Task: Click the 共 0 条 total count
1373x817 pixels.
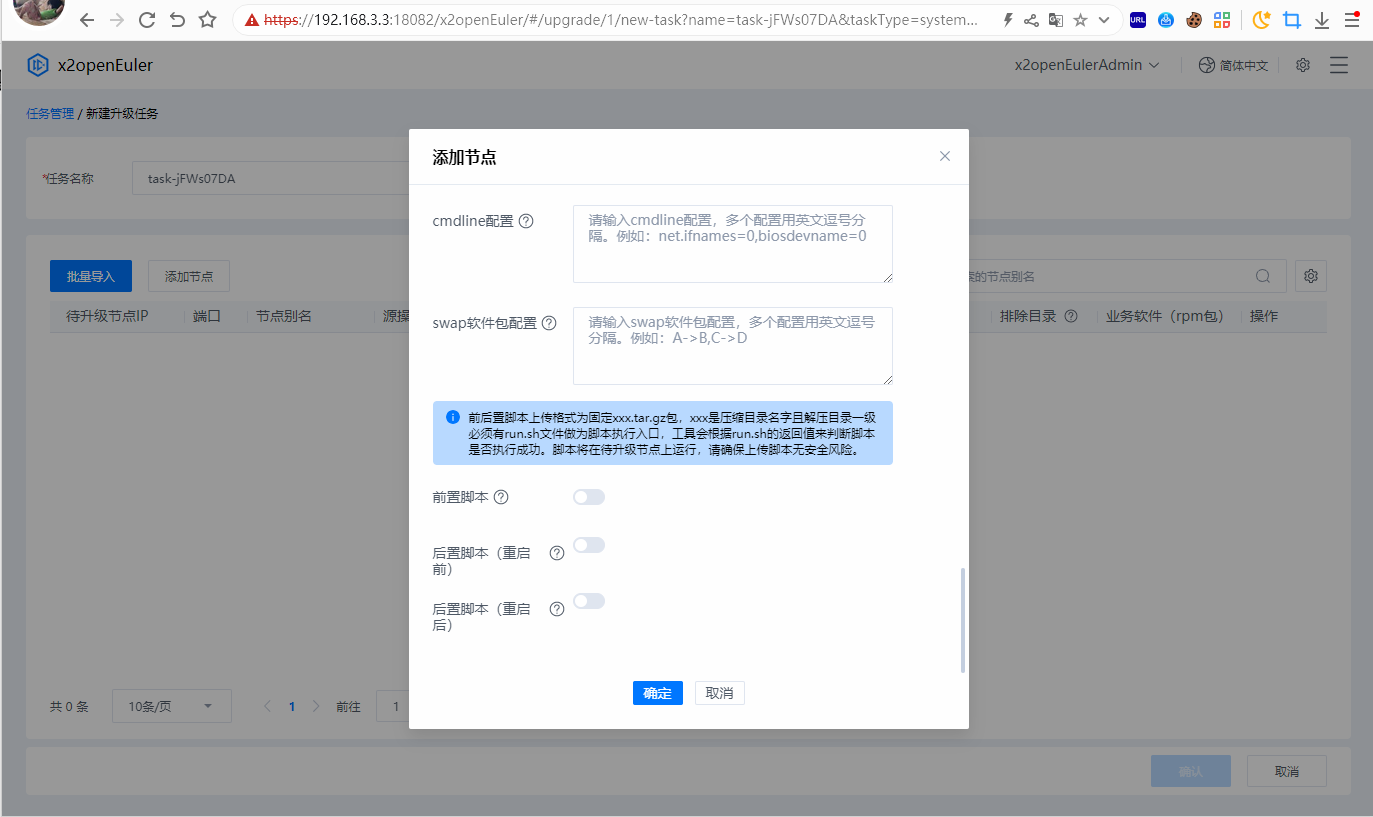Action: (69, 706)
